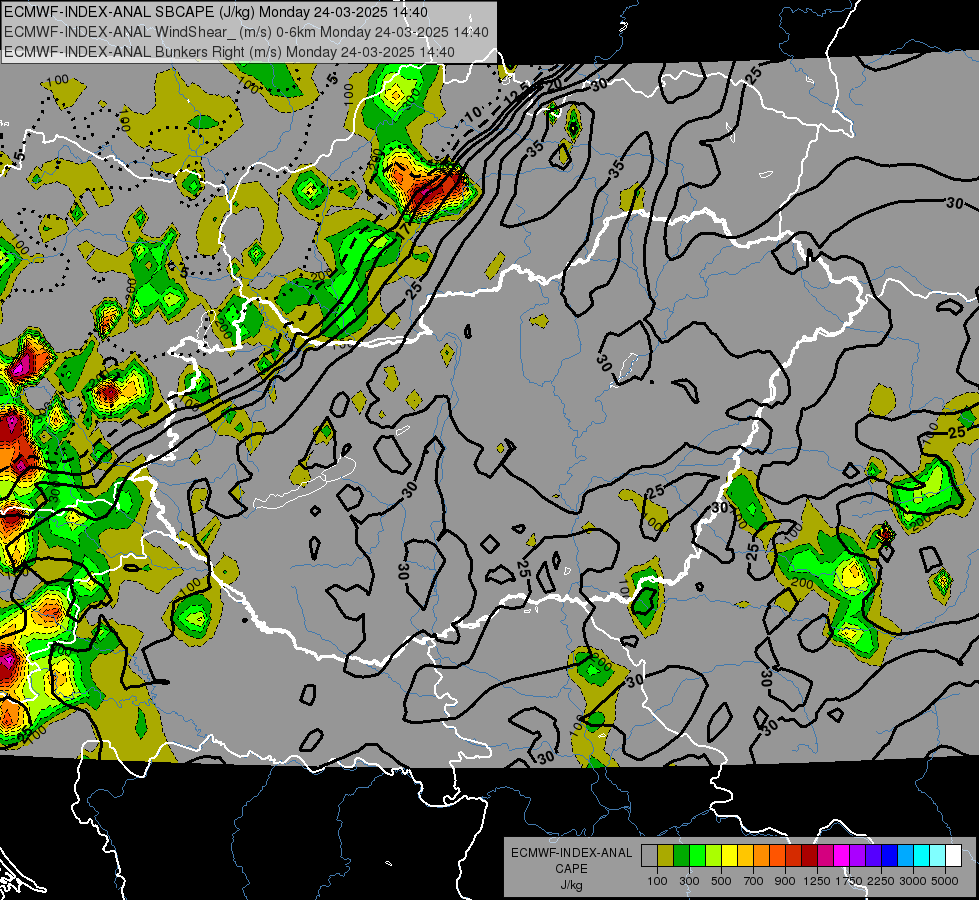Click the legend scale value 300

(689, 881)
